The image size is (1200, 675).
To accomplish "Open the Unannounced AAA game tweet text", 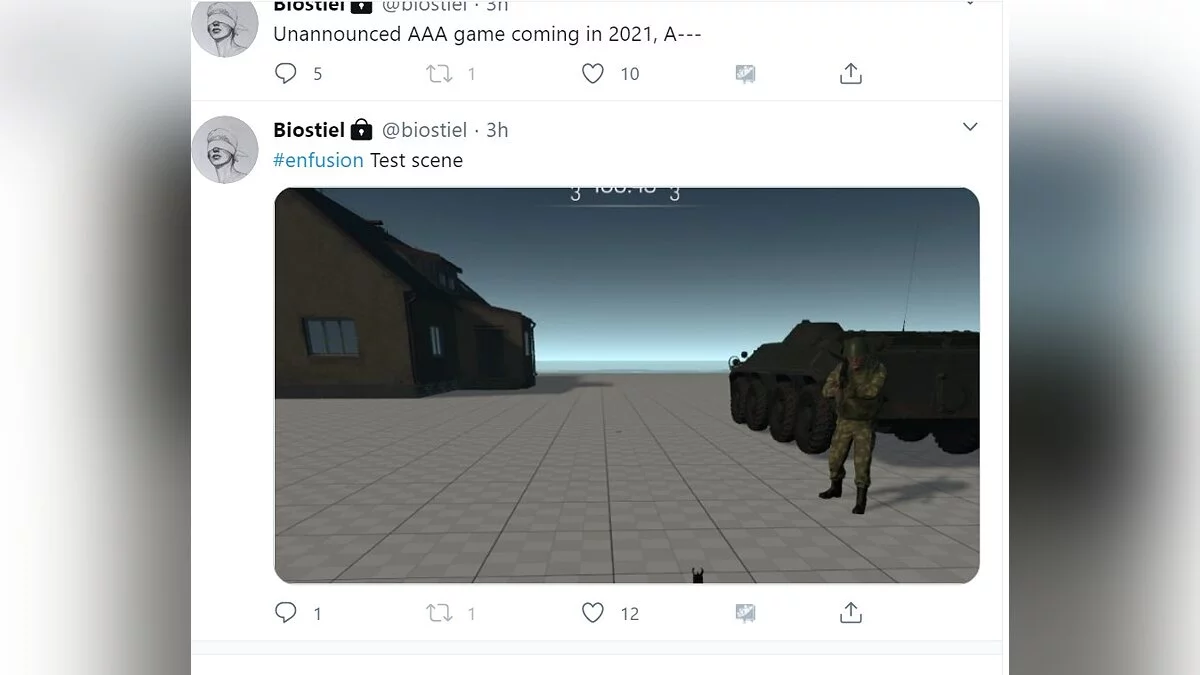I will [x=488, y=34].
